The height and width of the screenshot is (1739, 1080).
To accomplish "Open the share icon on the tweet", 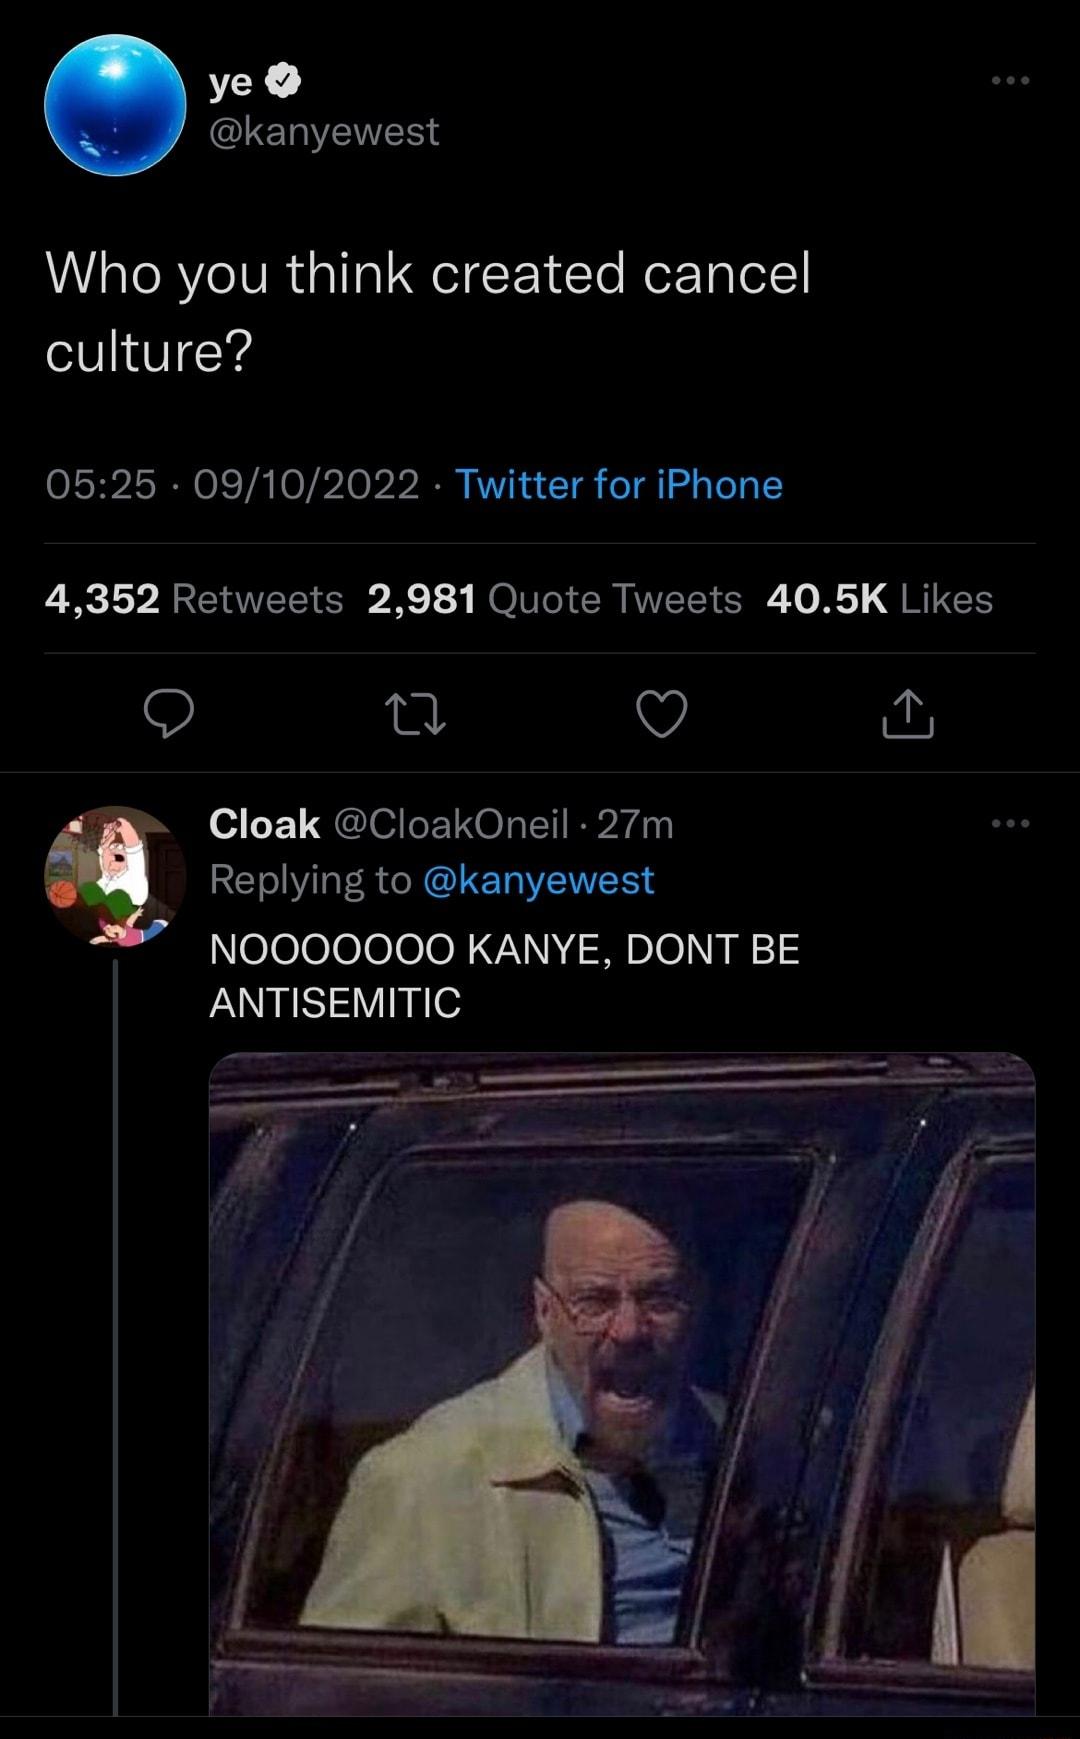I will (x=908, y=713).
